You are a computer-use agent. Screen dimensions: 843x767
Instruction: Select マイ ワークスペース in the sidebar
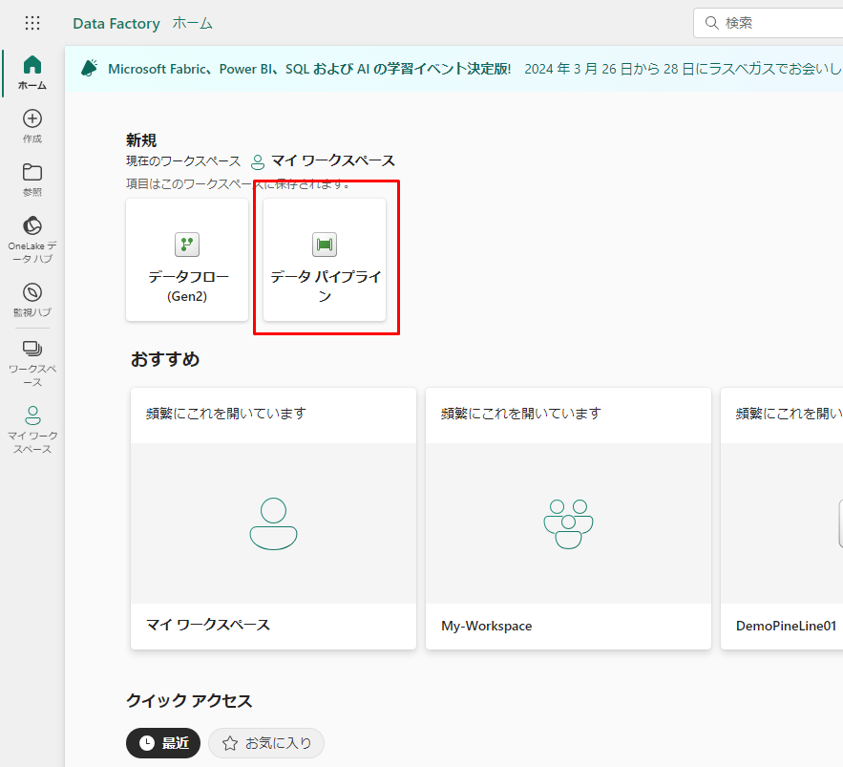(32, 429)
